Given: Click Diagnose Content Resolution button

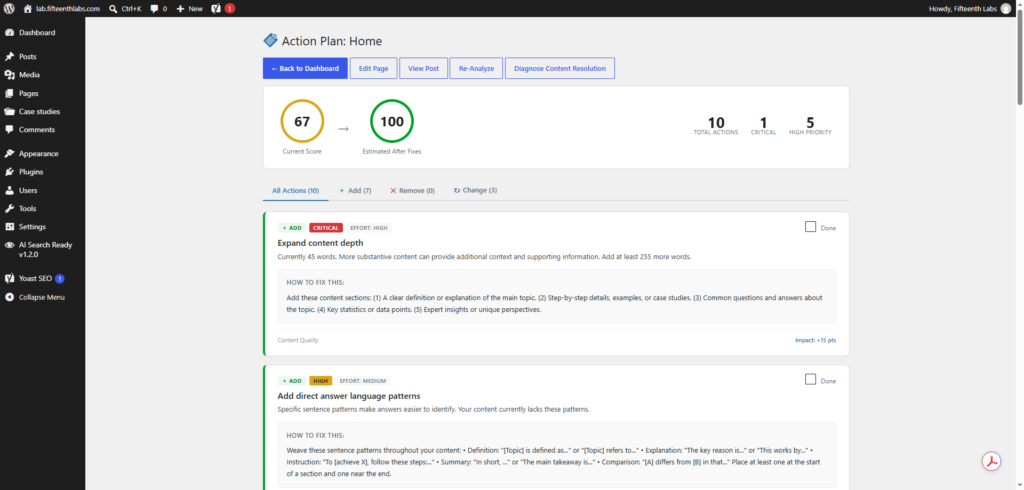Looking at the screenshot, I should 560,68.
